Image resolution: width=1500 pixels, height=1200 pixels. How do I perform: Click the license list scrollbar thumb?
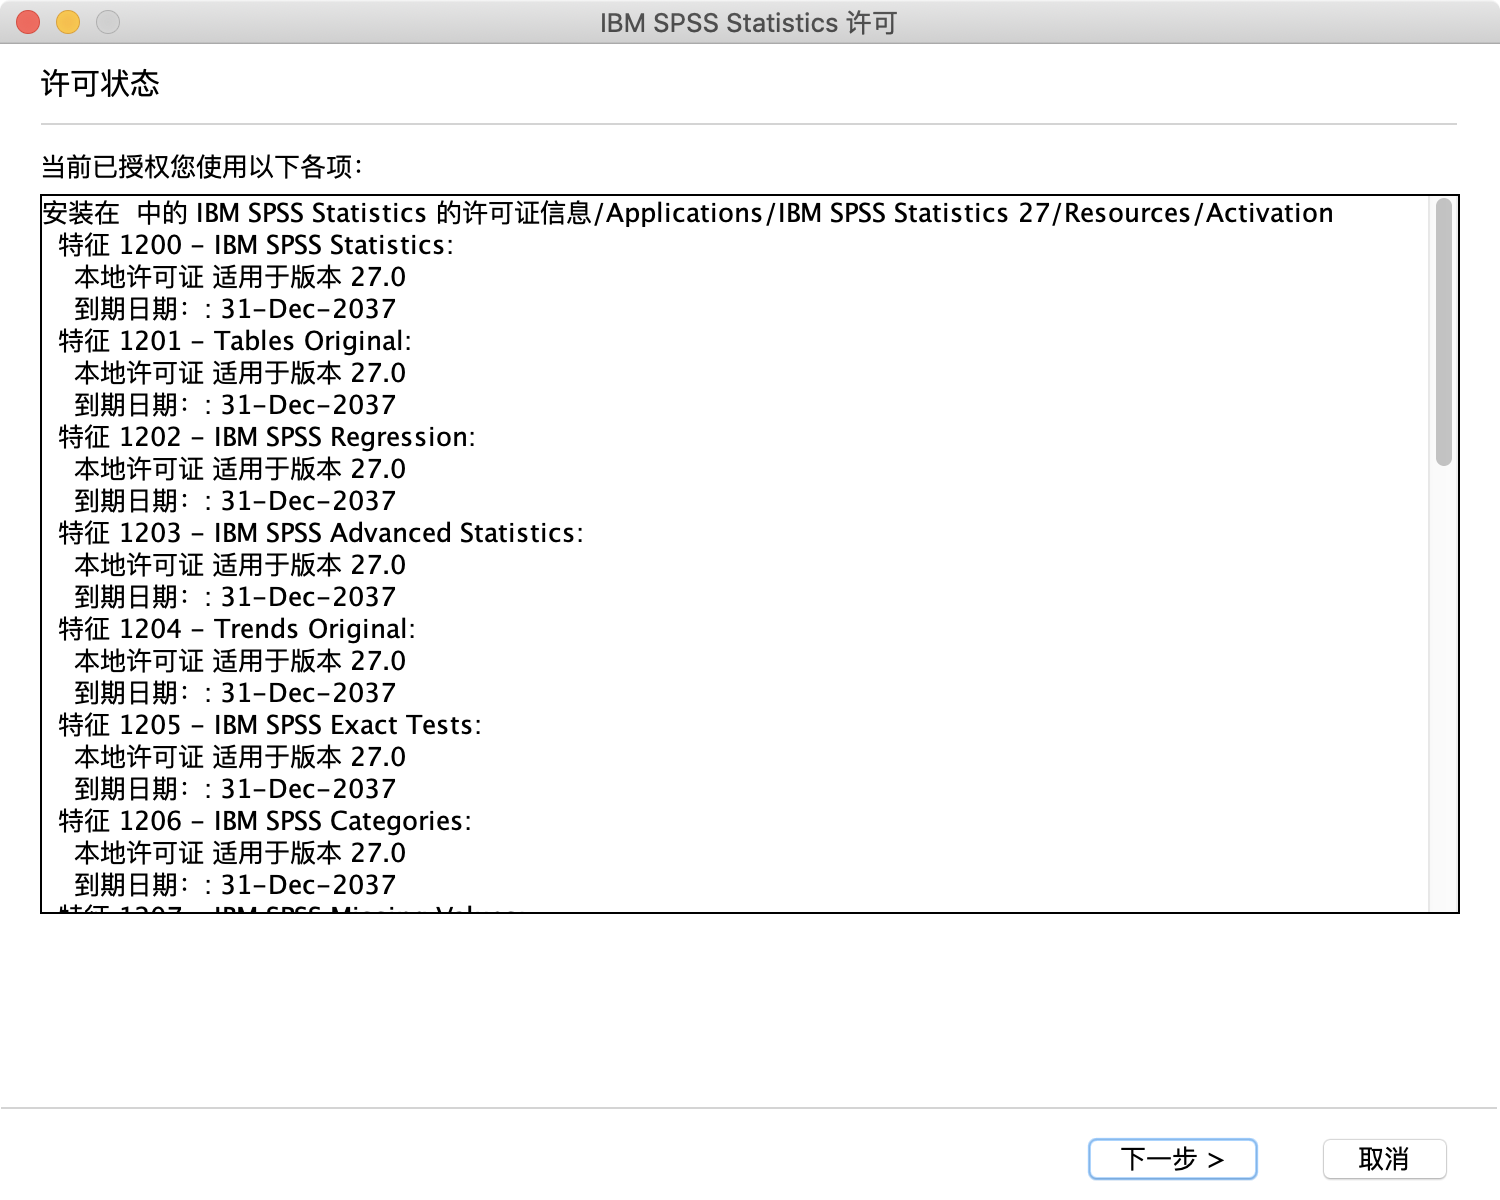pyautogui.click(x=1443, y=332)
